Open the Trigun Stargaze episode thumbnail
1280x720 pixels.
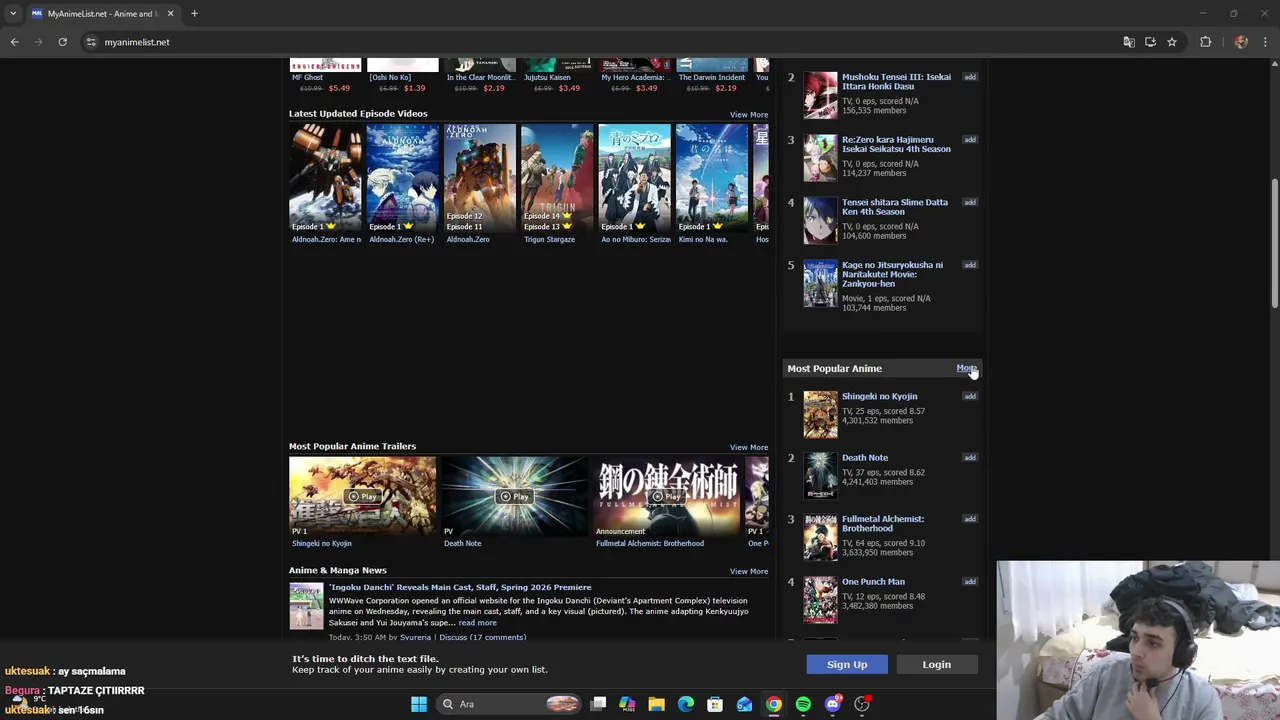(x=557, y=177)
